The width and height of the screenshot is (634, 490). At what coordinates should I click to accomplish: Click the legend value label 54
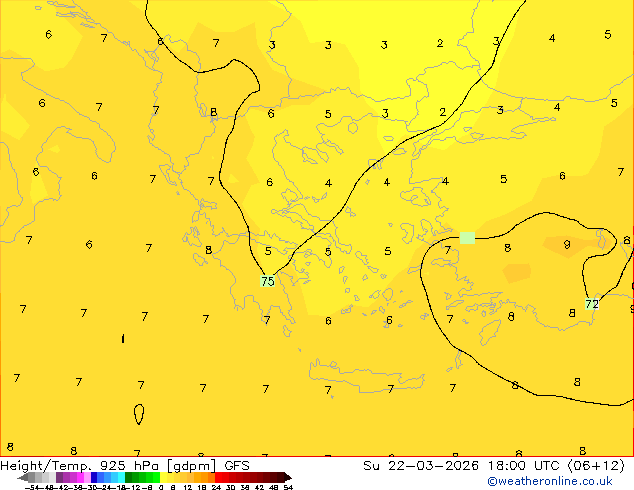(288, 487)
